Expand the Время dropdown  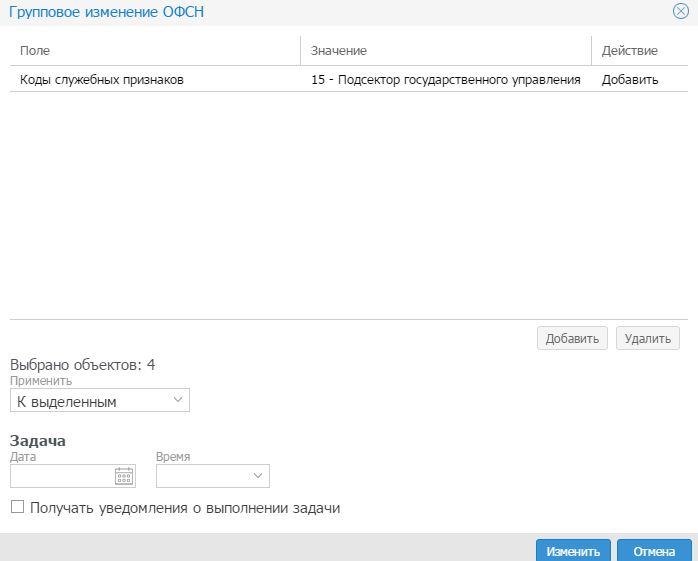pos(213,476)
